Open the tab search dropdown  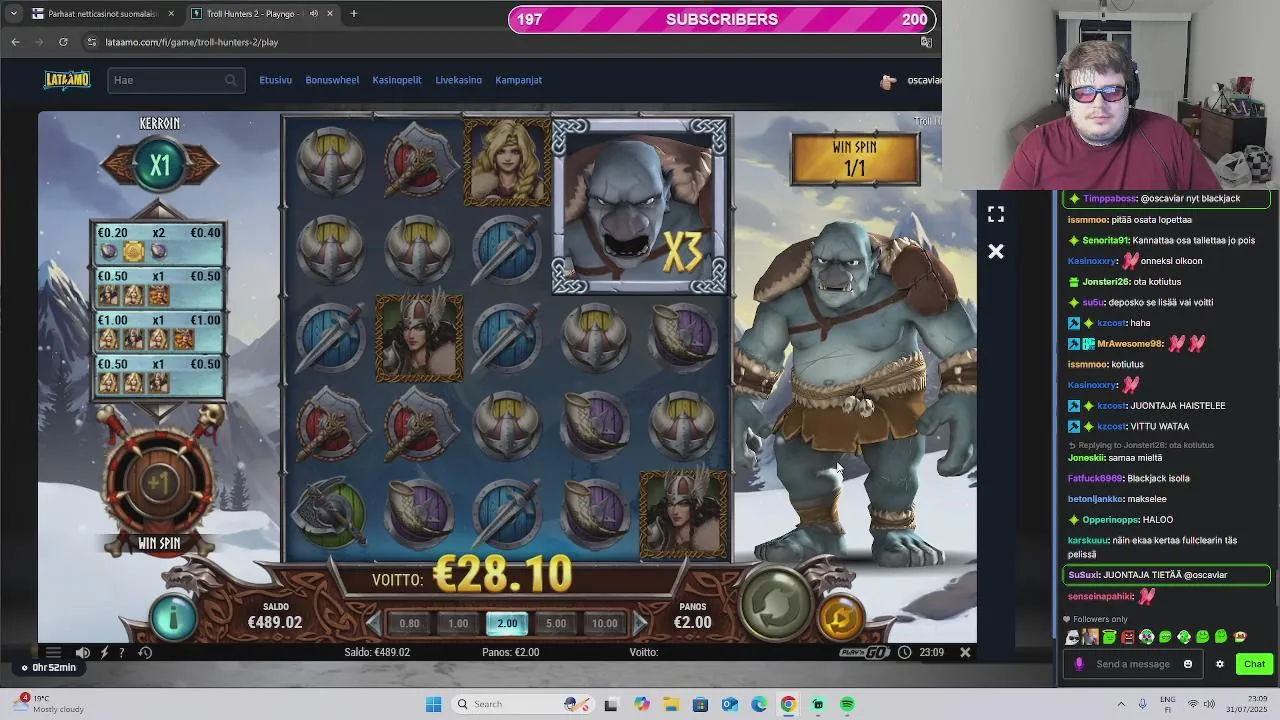[x=13, y=14]
